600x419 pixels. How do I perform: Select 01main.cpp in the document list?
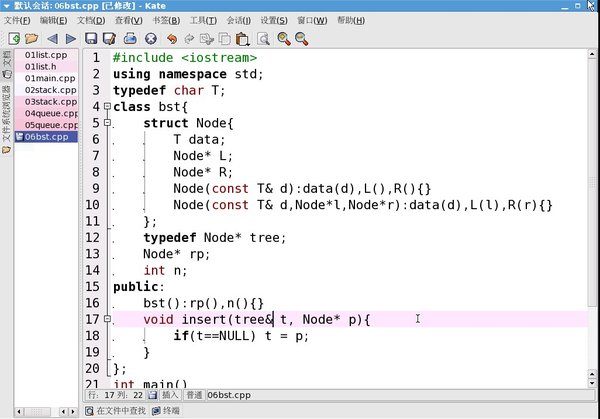click(46, 78)
